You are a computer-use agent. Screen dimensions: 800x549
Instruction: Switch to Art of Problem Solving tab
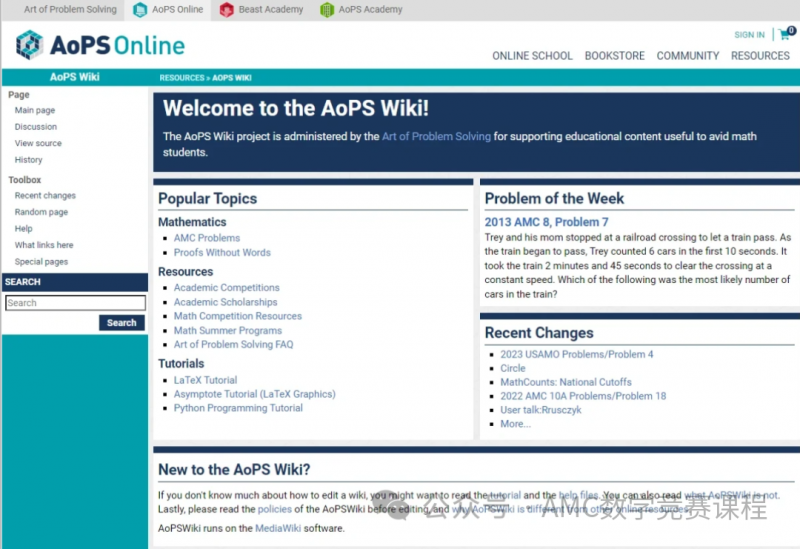pos(70,9)
